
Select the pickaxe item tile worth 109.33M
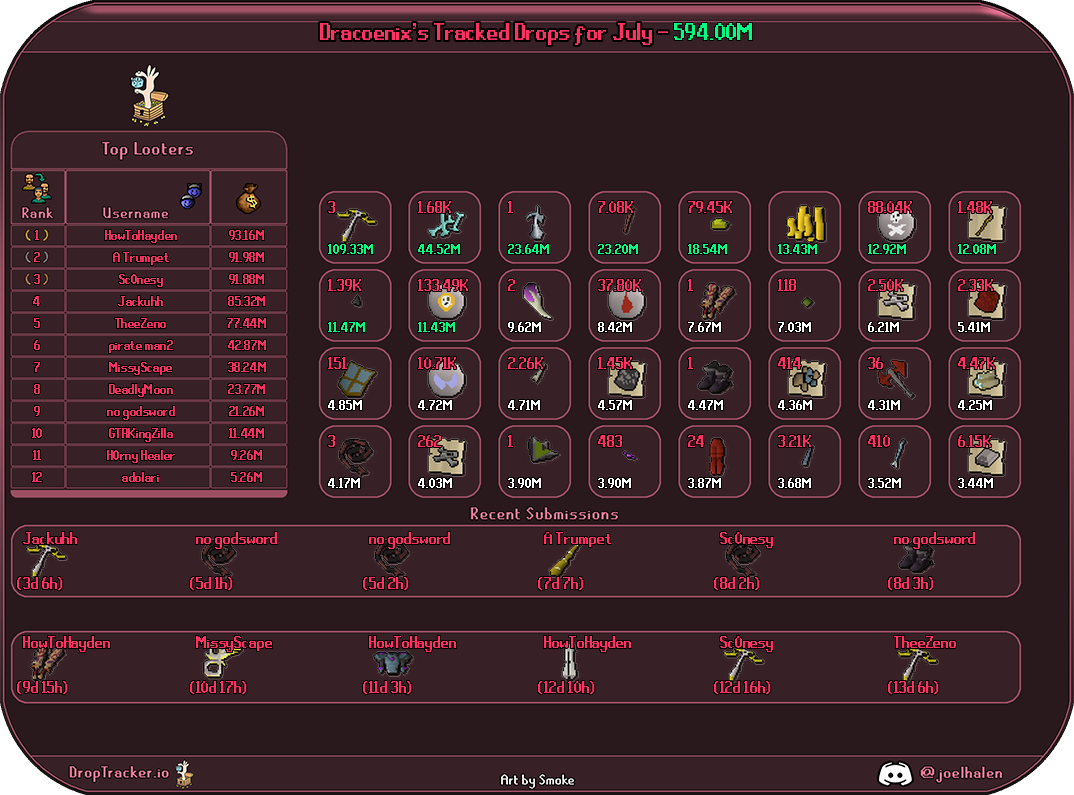pos(355,227)
